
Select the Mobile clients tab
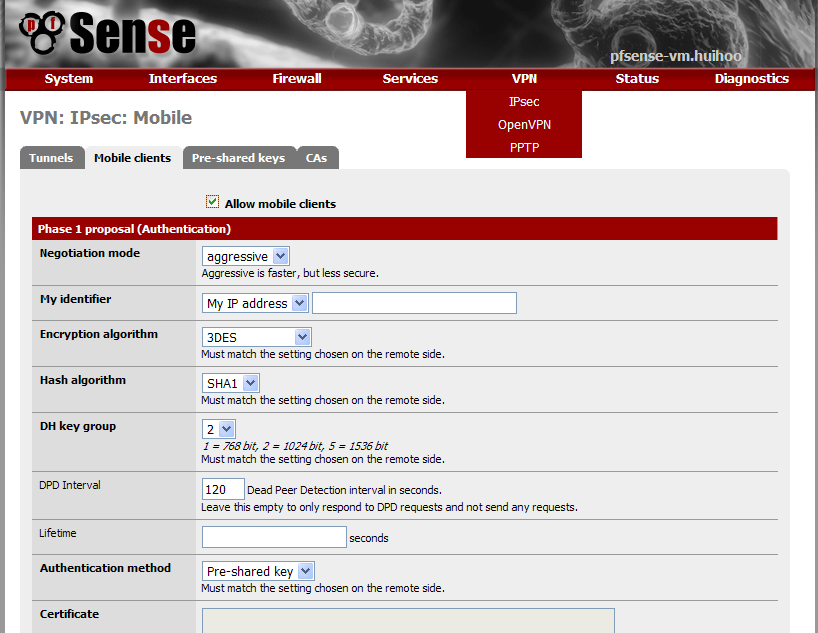[132, 158]
